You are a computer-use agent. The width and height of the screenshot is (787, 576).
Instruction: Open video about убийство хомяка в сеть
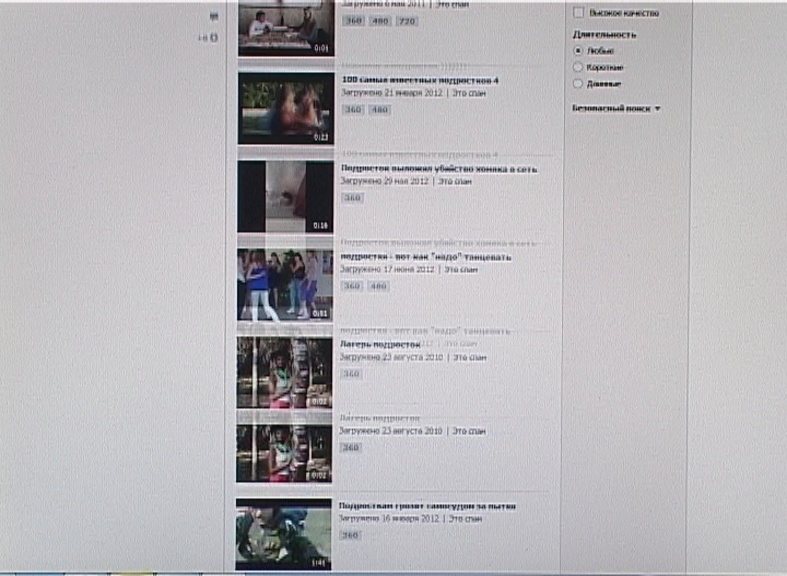439,169
